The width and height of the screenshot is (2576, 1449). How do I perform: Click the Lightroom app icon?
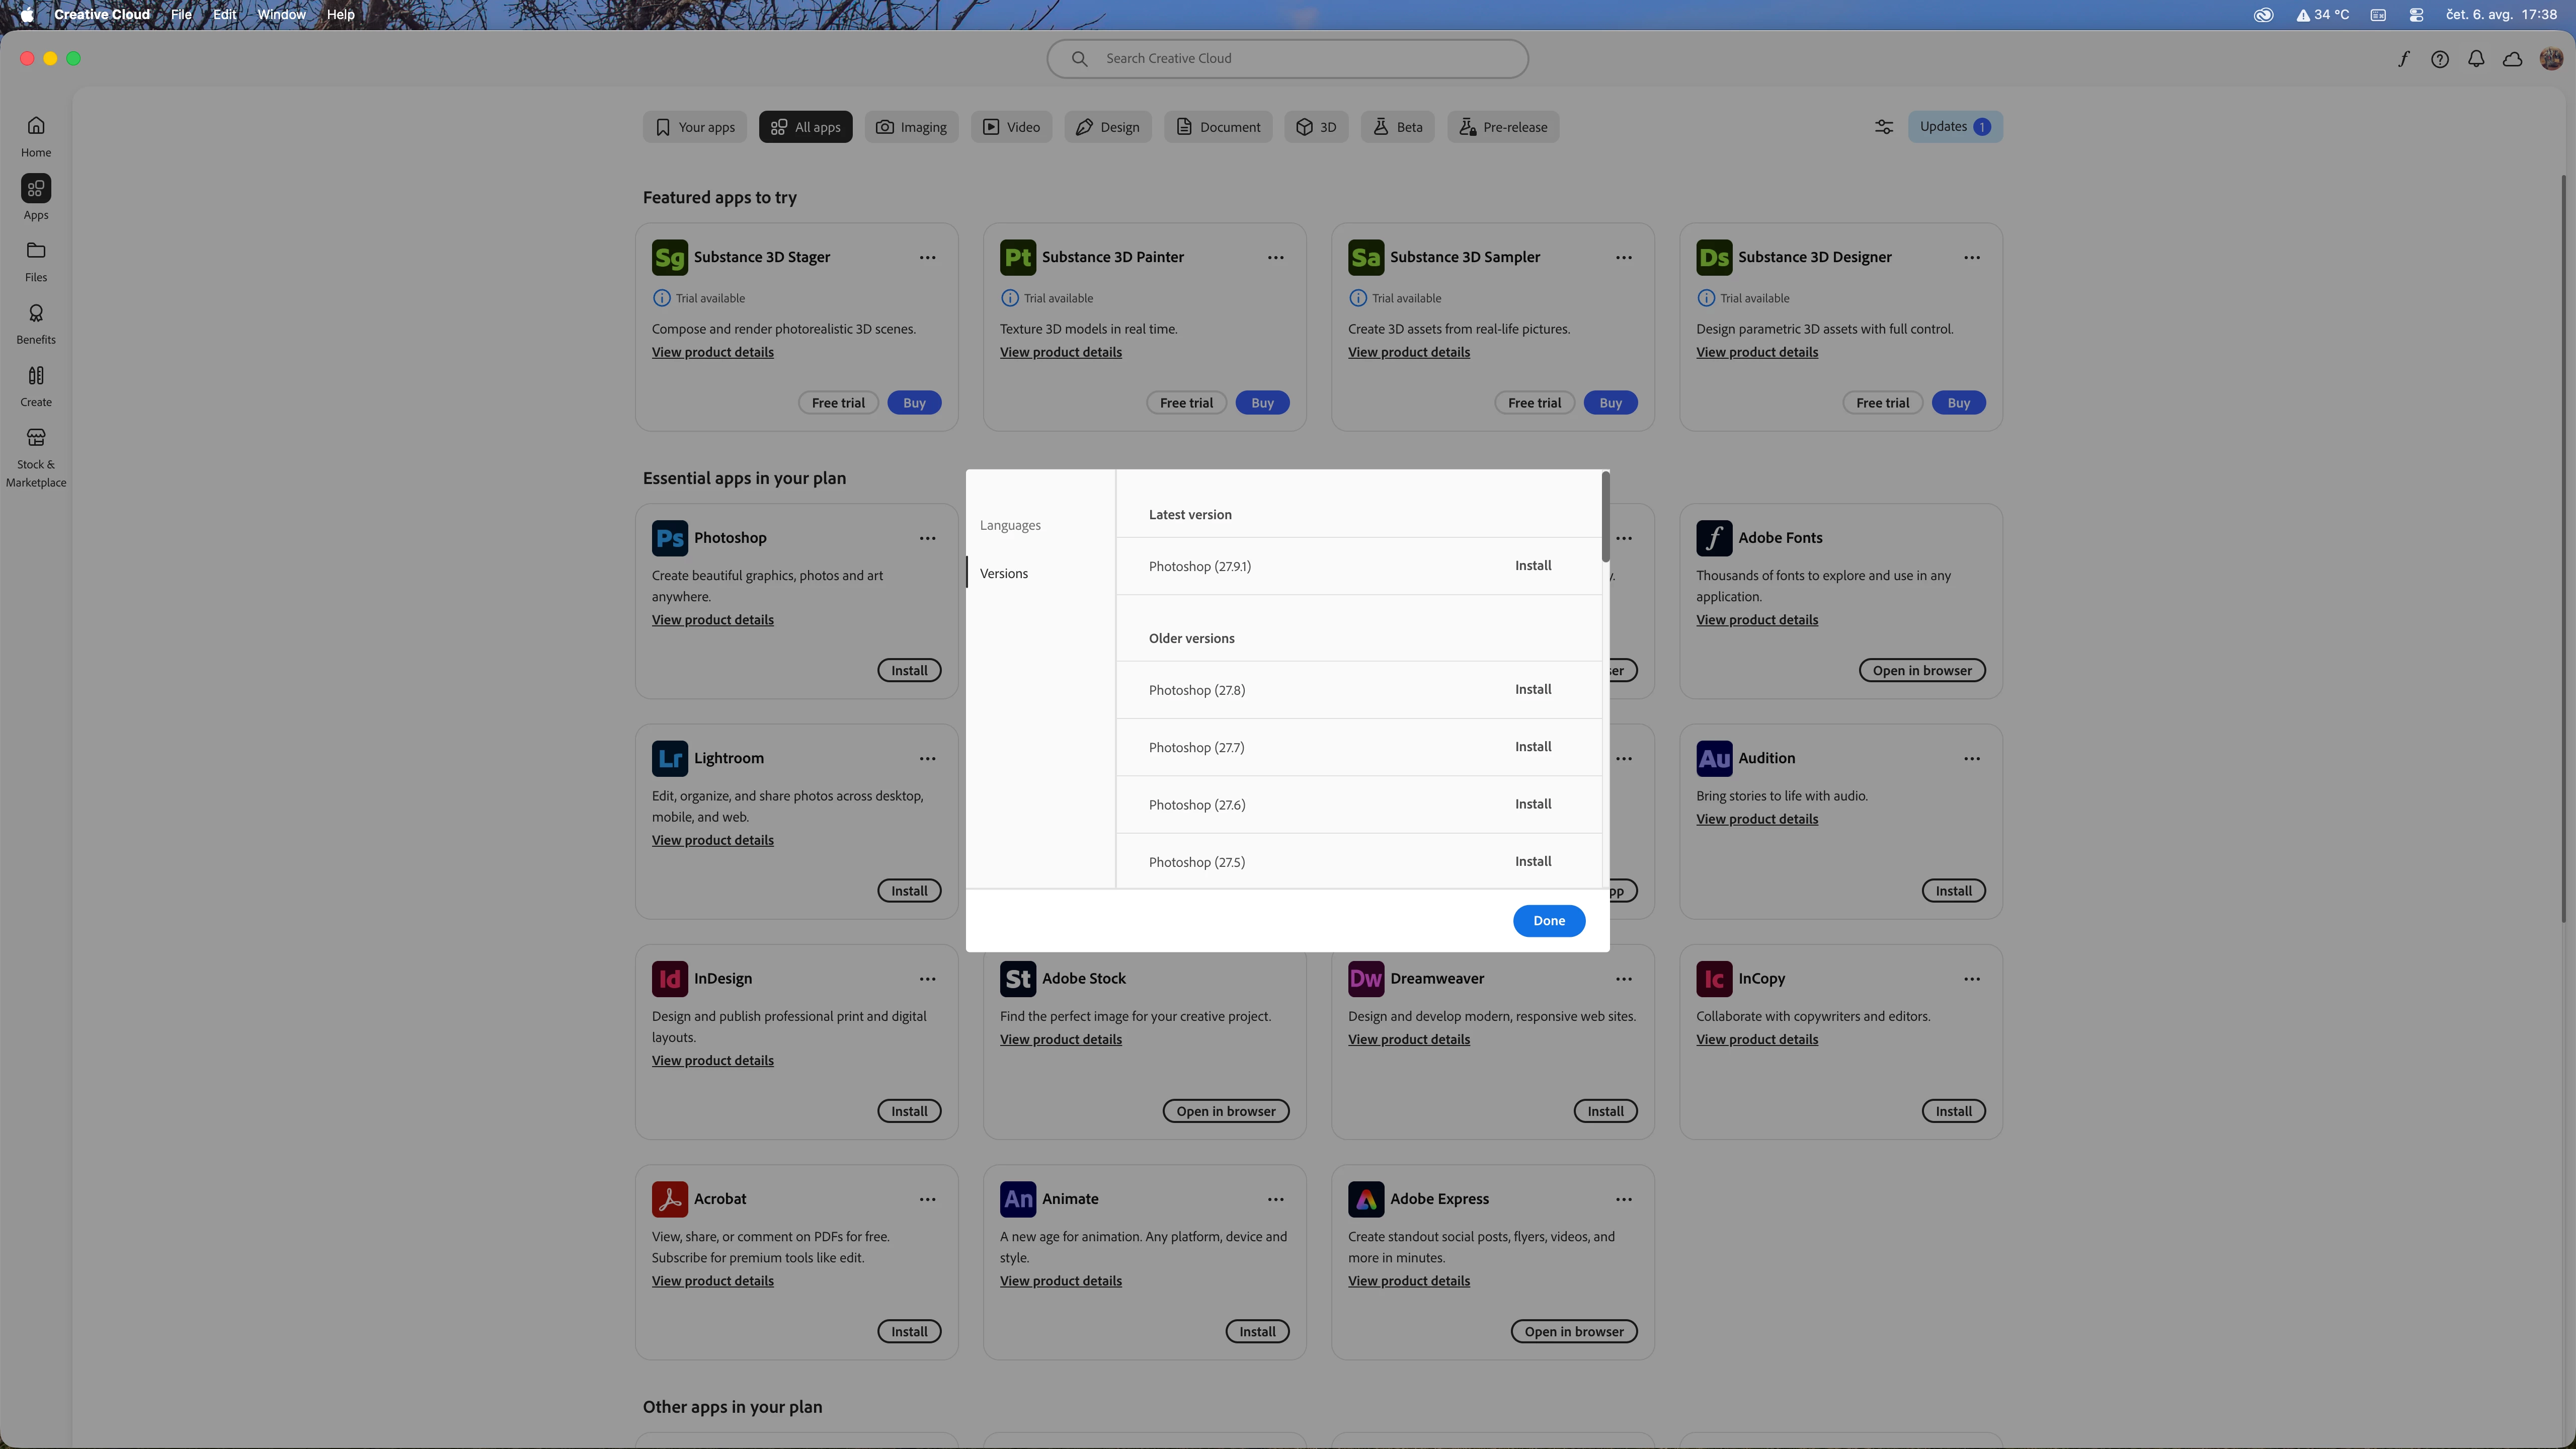pyautogui.click(x=670, y=759)
